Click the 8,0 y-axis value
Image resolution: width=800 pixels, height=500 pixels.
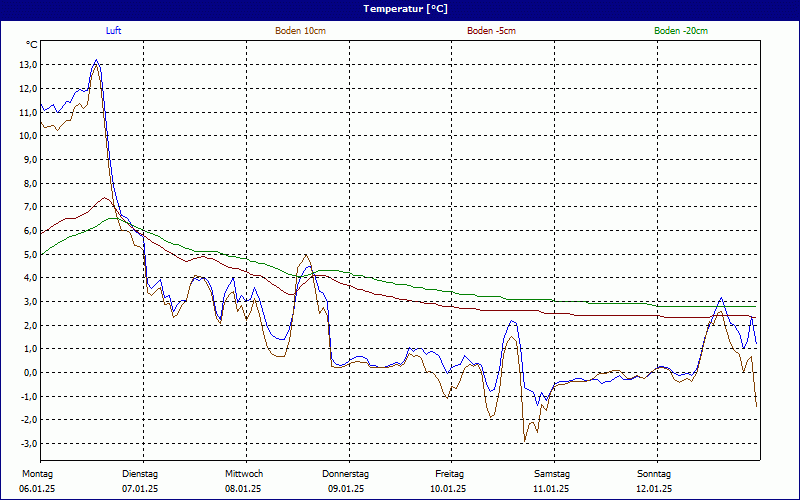(x=30, y=183)
